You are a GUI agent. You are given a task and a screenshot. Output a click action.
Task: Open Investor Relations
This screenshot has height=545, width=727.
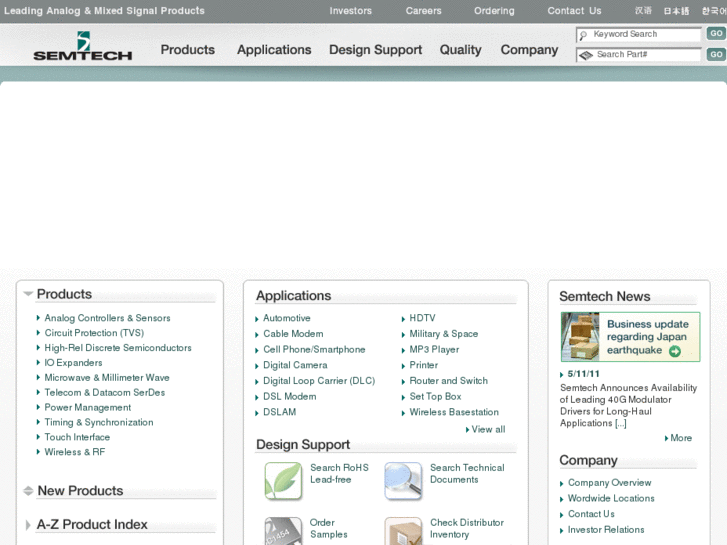point(606,530)
